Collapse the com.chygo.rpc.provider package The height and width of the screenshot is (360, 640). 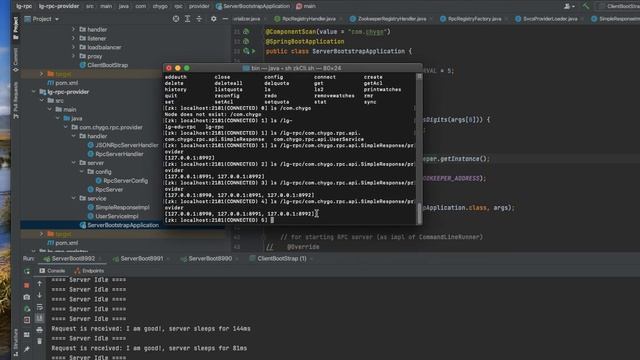[66, 127]
